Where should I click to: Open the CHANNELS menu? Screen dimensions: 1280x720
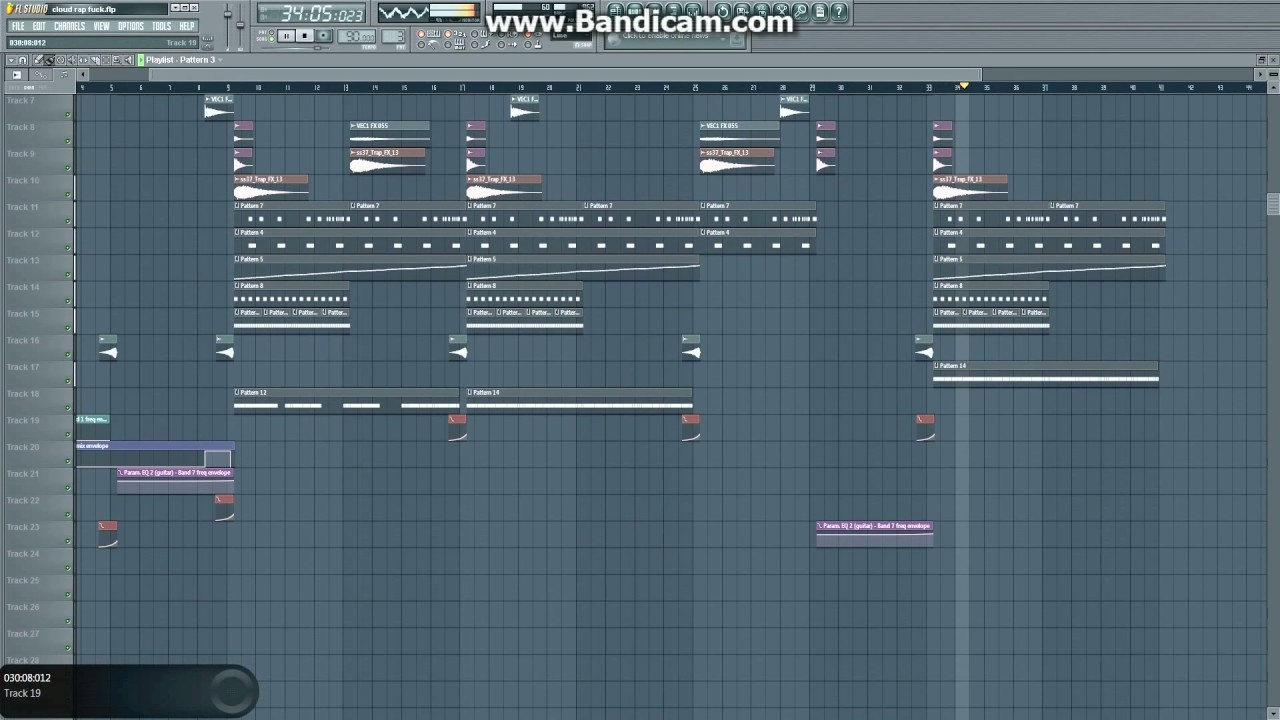[x=69, y=26]
